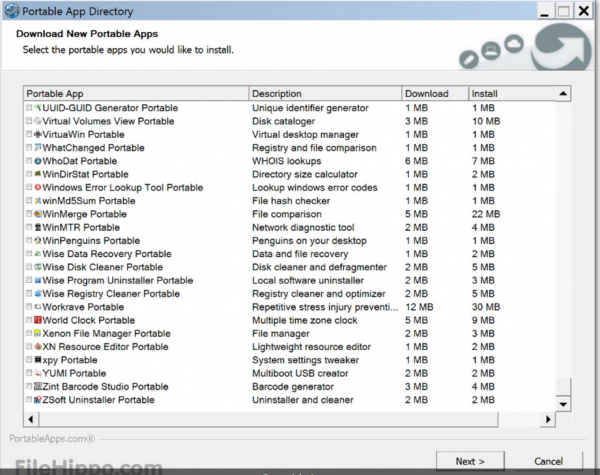
Task: Click the list scrollbar down arrow
Action: (563, 403)
